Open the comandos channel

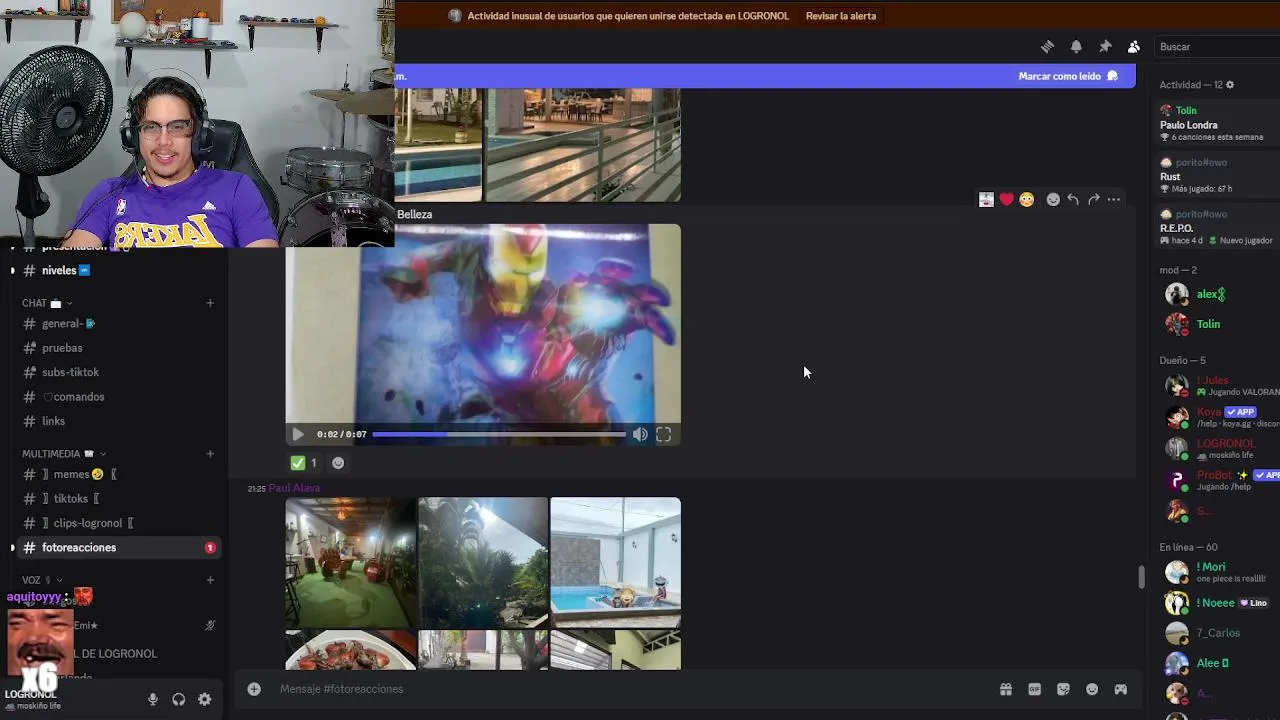pyautogui.click(x=118, y=397)
